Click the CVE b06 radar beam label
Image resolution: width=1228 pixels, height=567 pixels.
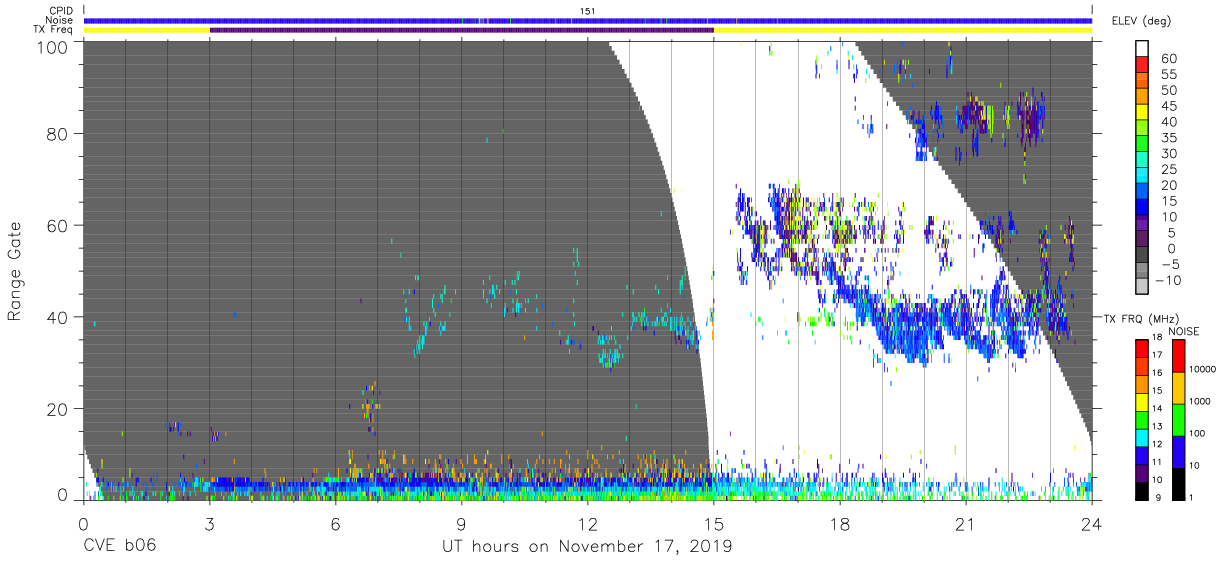click(x=119, y=547)
